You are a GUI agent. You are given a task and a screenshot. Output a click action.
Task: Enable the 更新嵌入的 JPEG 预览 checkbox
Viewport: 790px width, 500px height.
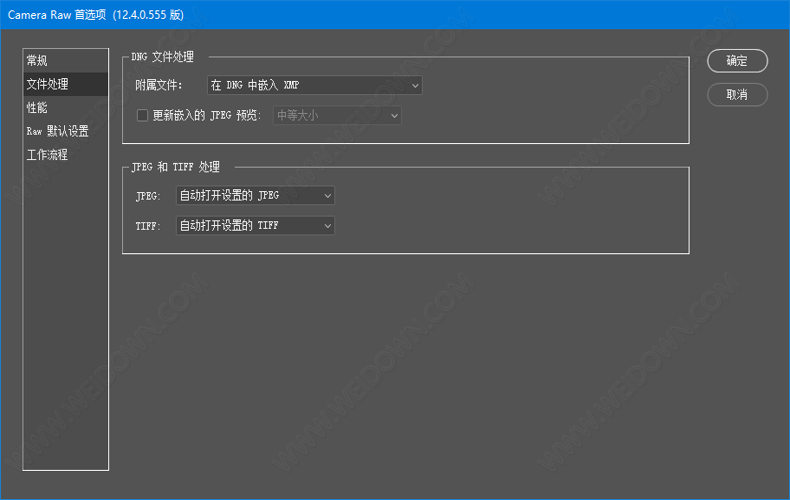coord(143,115)
